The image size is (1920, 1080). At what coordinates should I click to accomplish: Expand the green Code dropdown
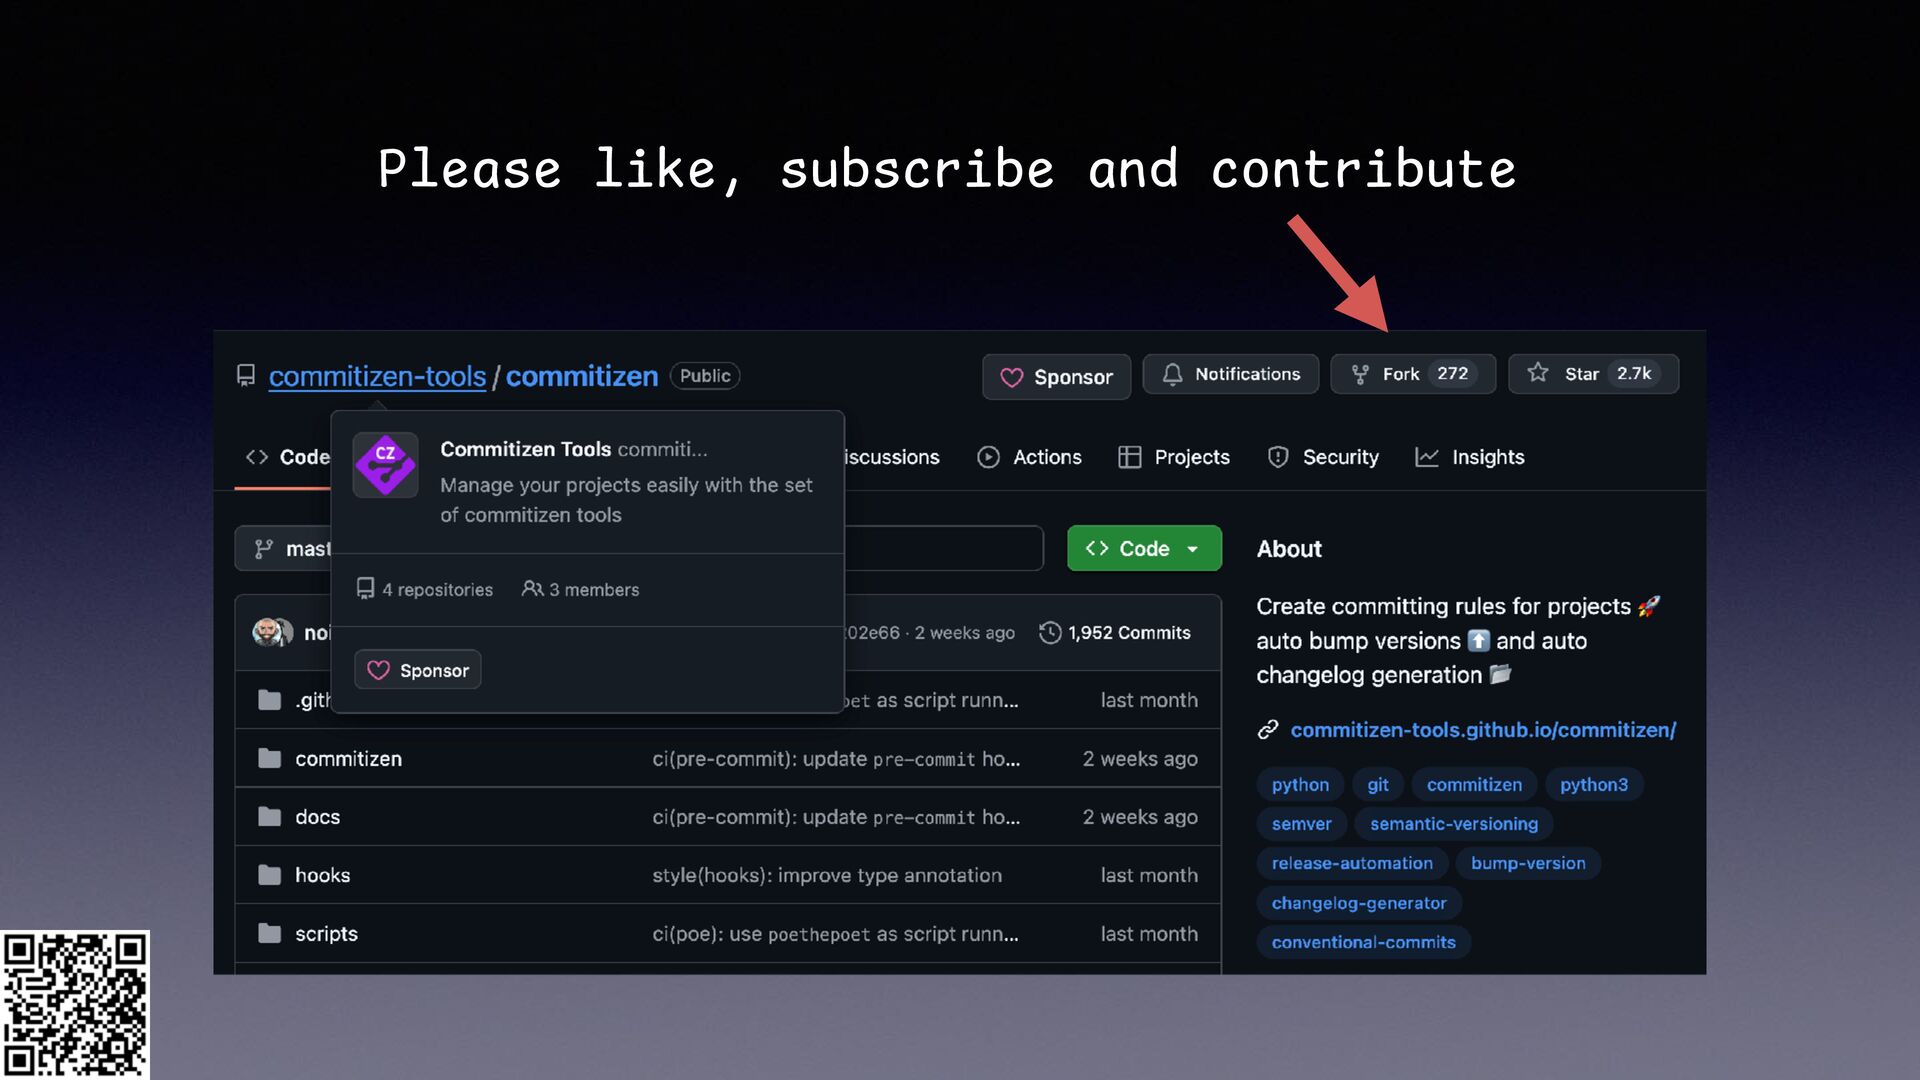click(1144, 548)
